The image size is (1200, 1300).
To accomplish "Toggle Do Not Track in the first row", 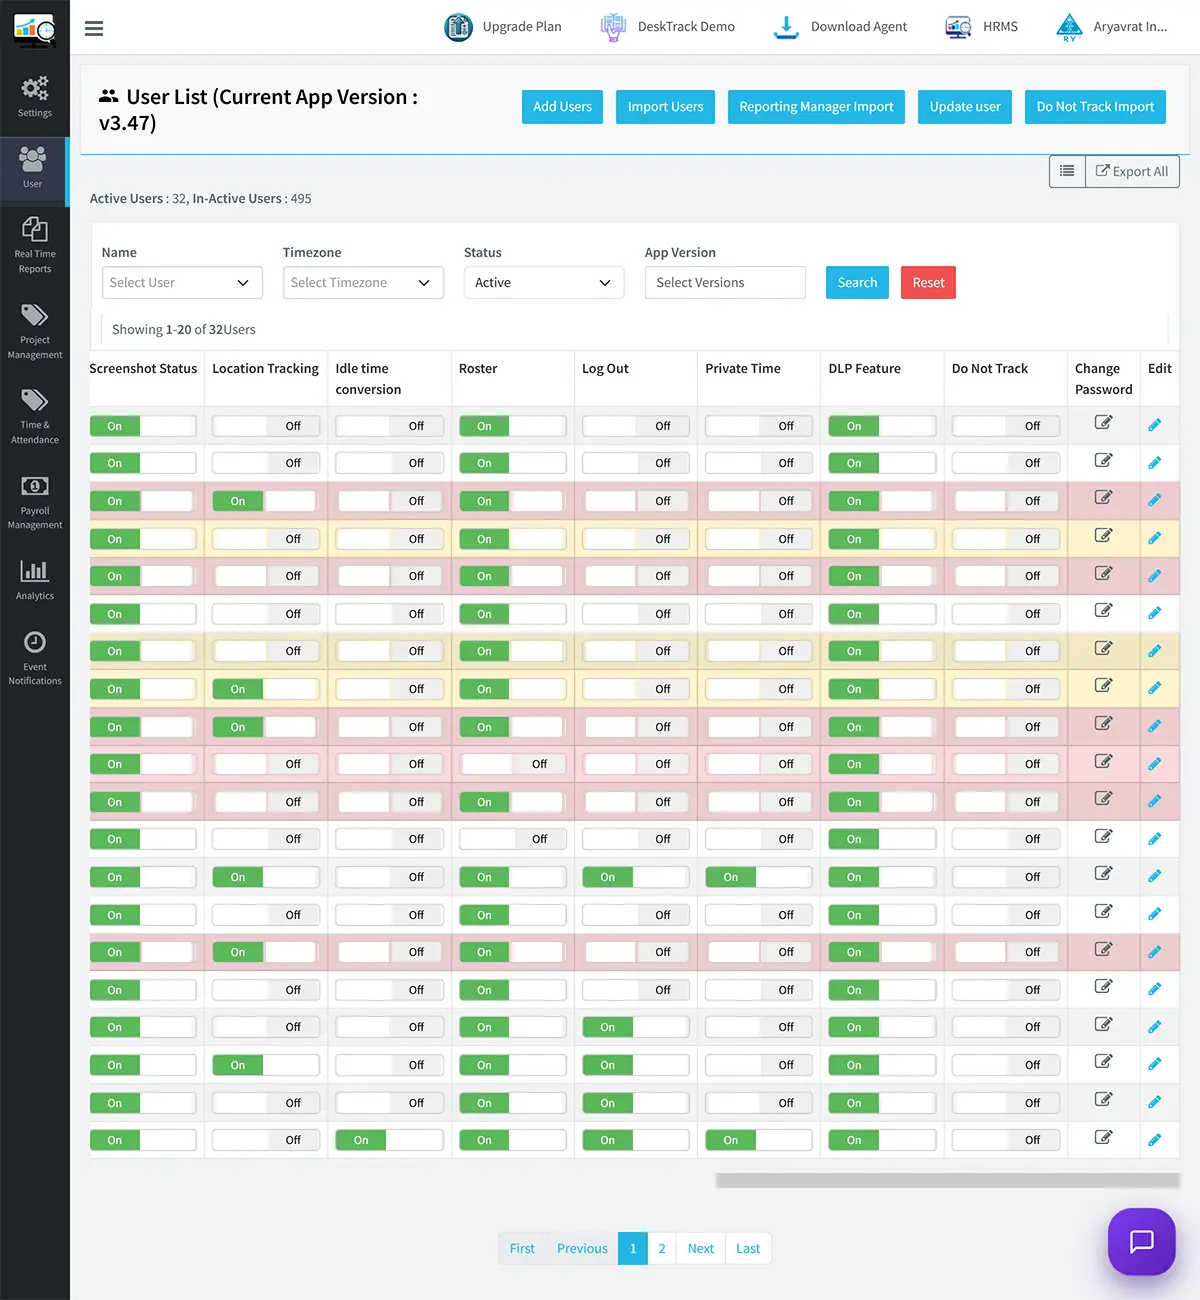I will click(1006, 426).
